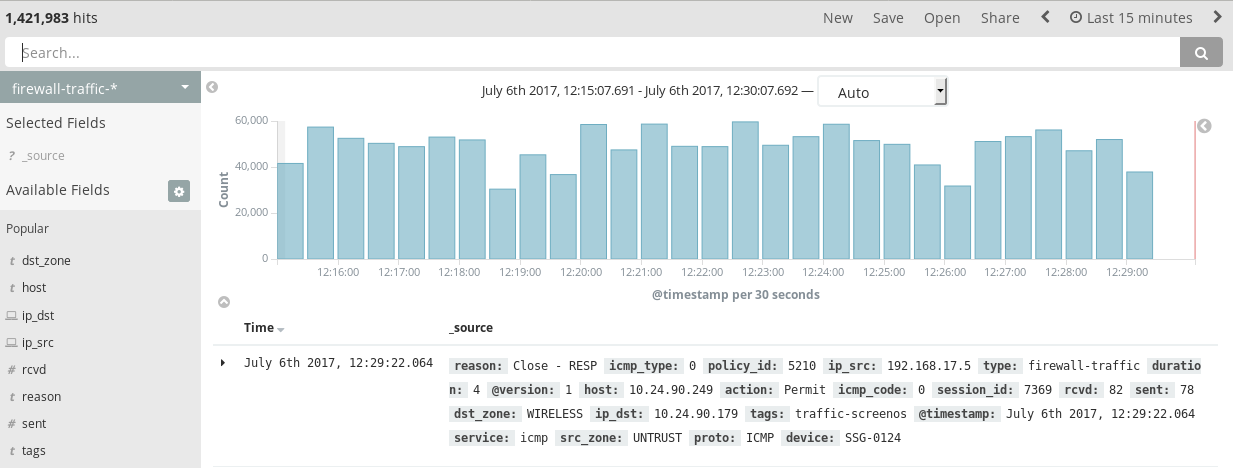Sort by the Time column arrow
Screen dimensions: 1233x468
click(x=281, y=329)
